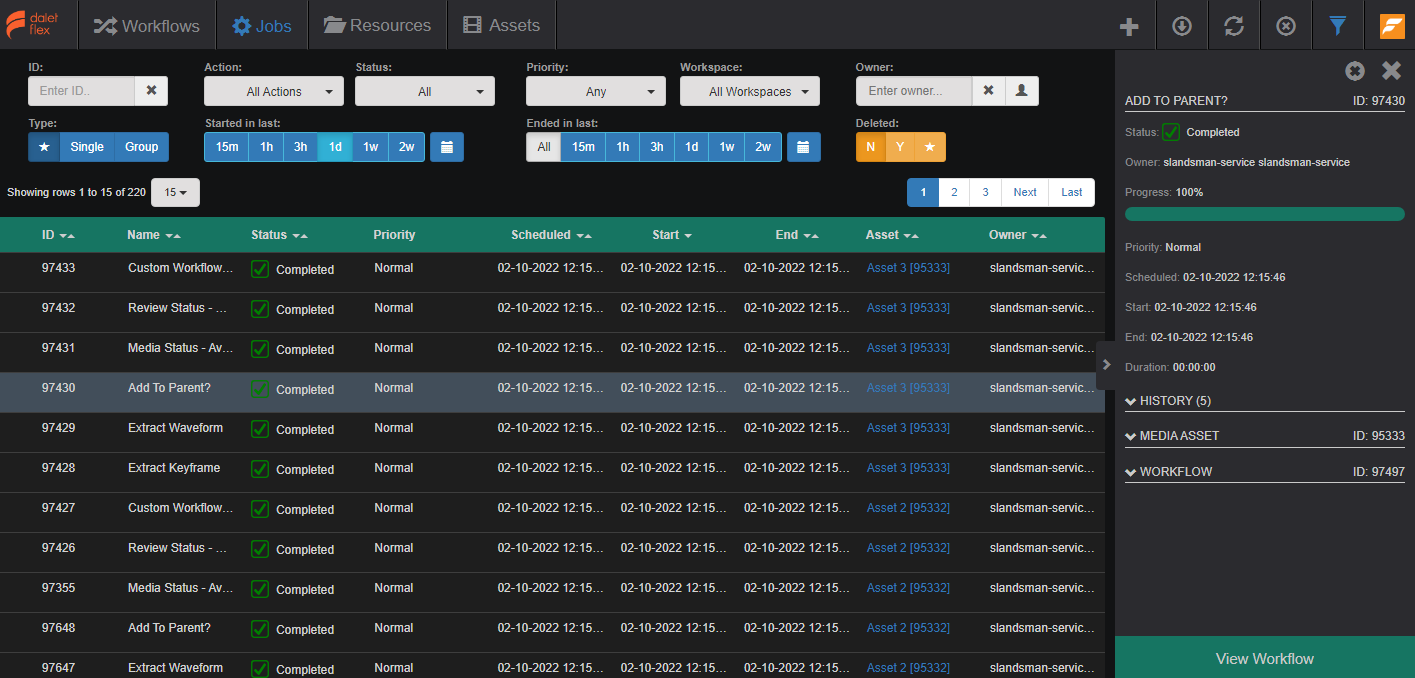Open the Priority Any dropdown
The image size is (1415, 678).
(596, 91)
